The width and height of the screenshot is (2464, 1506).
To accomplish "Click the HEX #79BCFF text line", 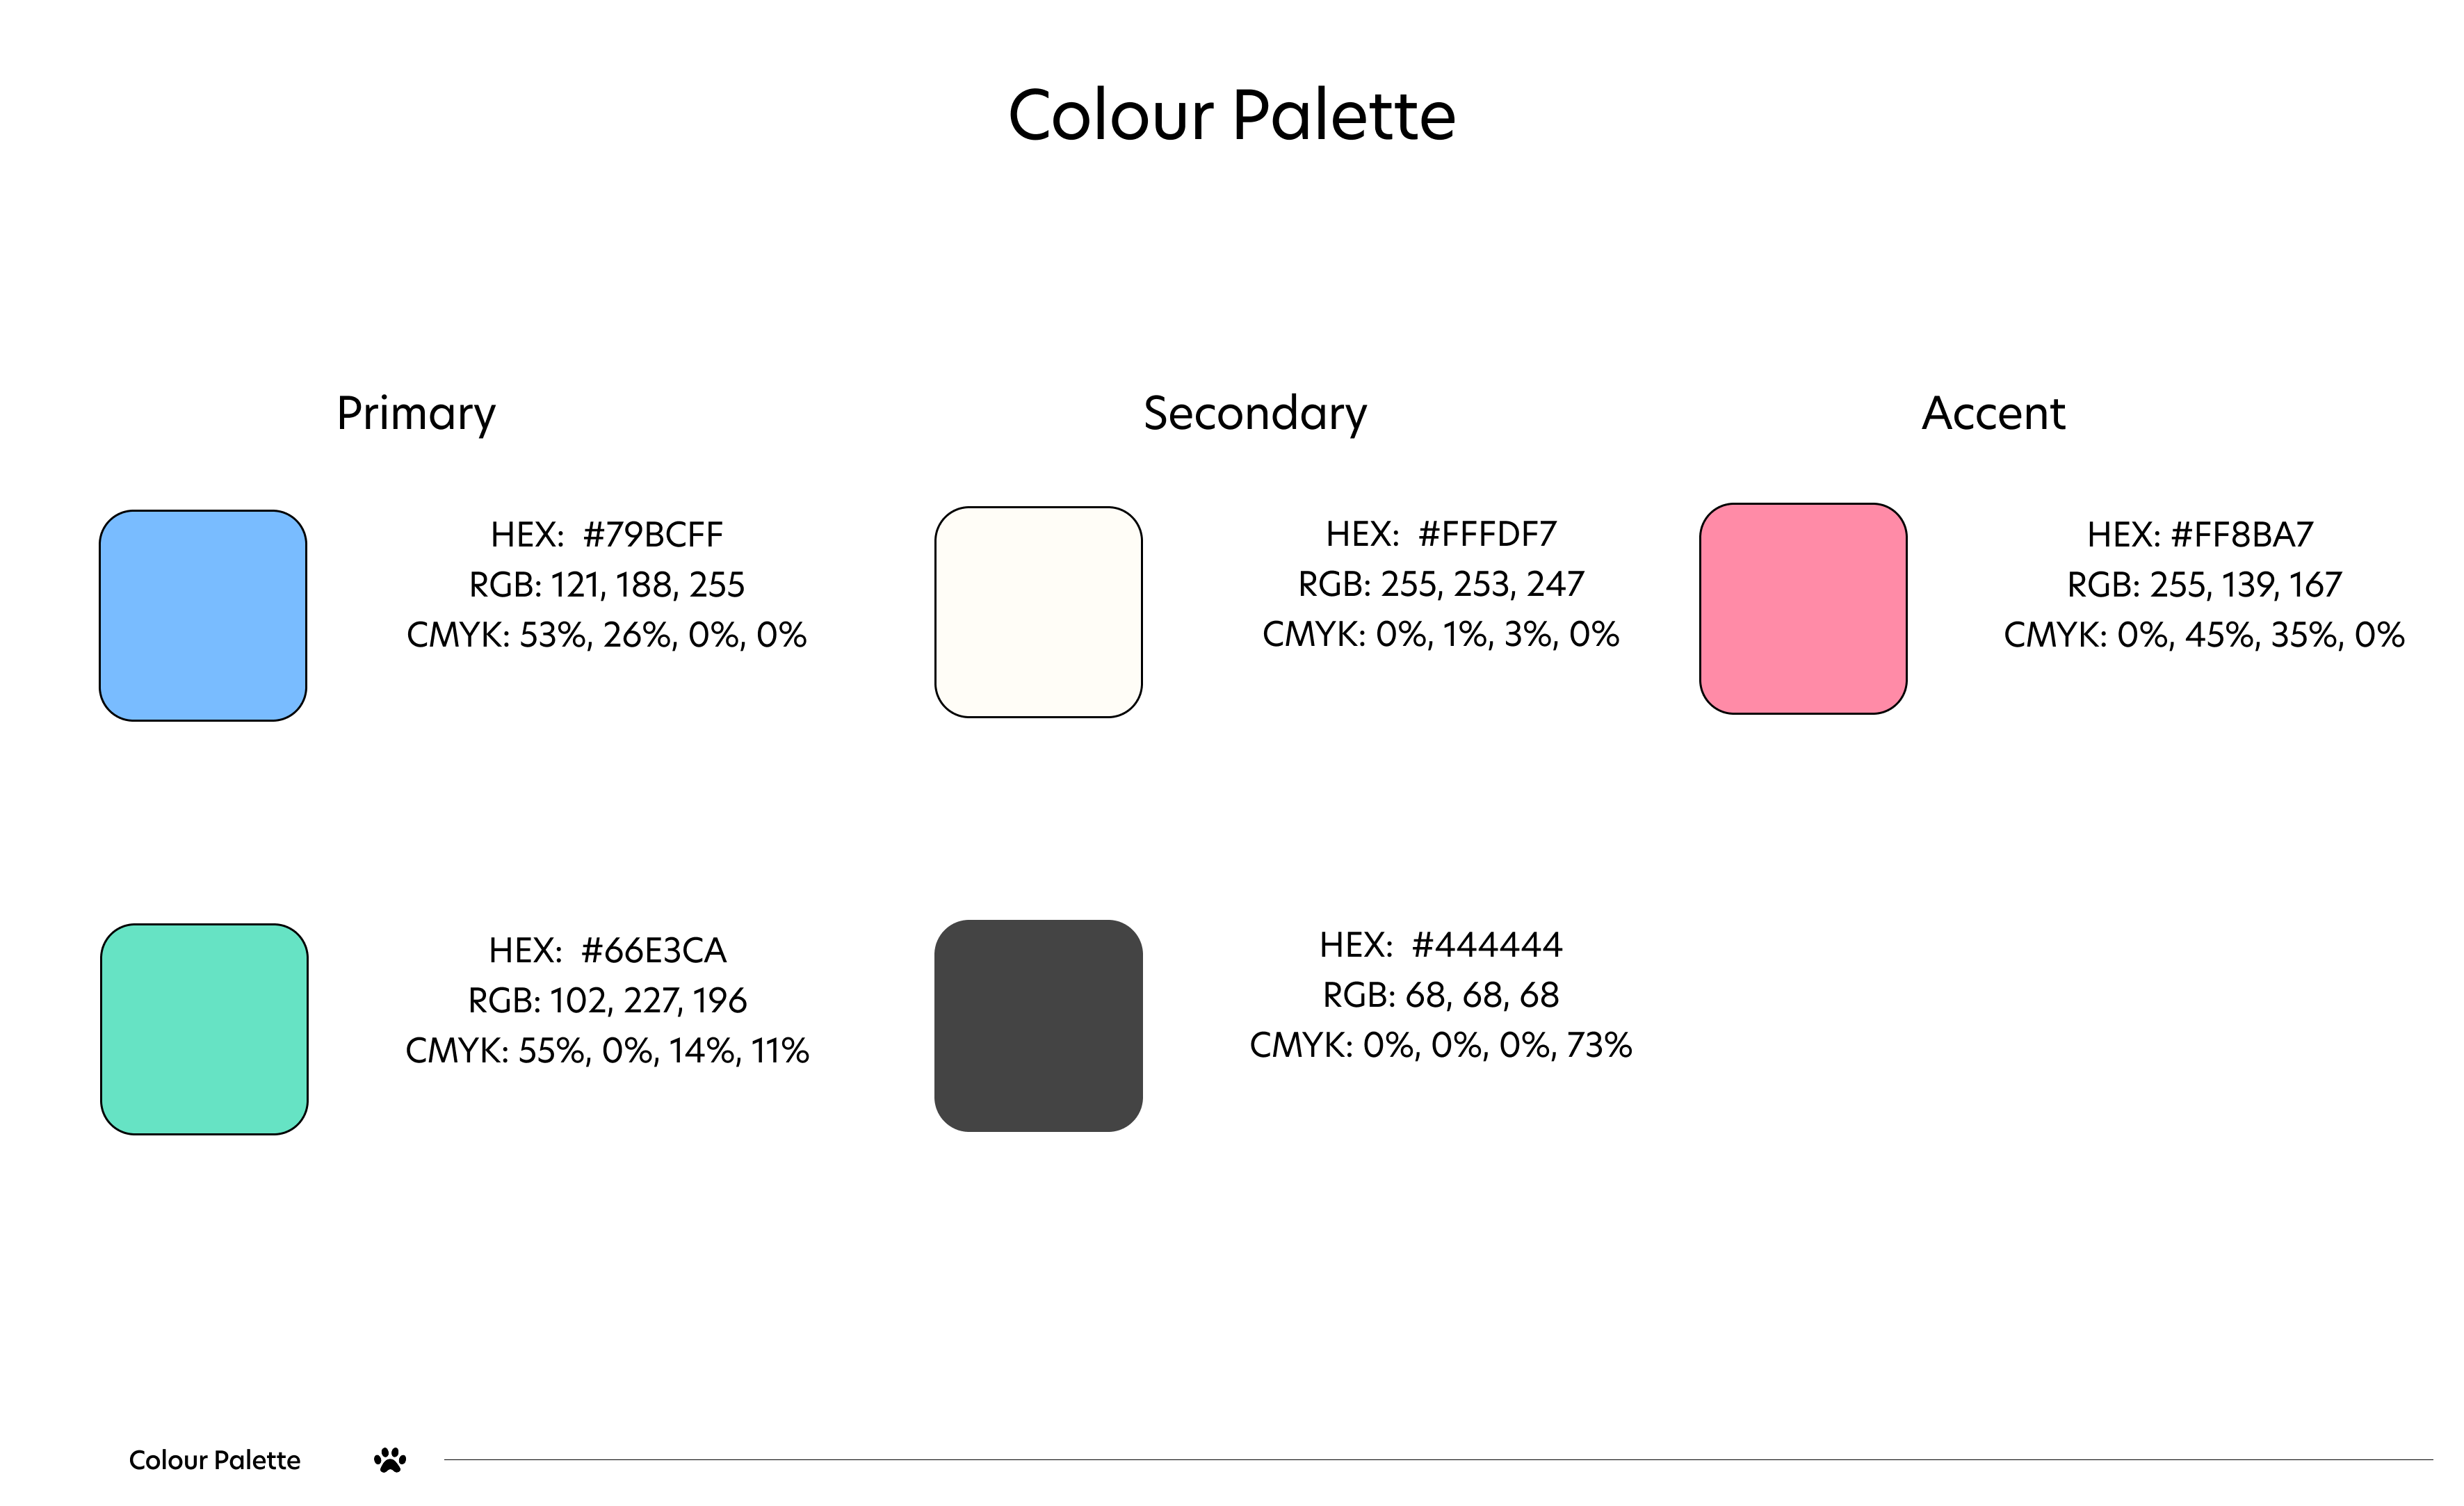I will point(606,535).
